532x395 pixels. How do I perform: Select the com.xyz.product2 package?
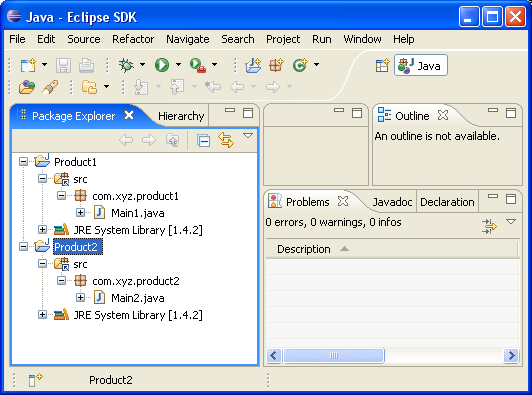click(136, 281)
